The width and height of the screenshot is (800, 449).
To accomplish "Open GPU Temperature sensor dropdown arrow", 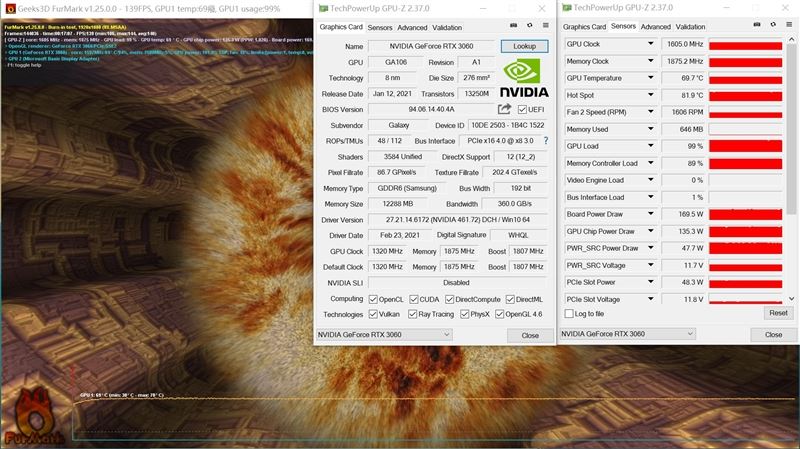I will (x=651, y=78).
